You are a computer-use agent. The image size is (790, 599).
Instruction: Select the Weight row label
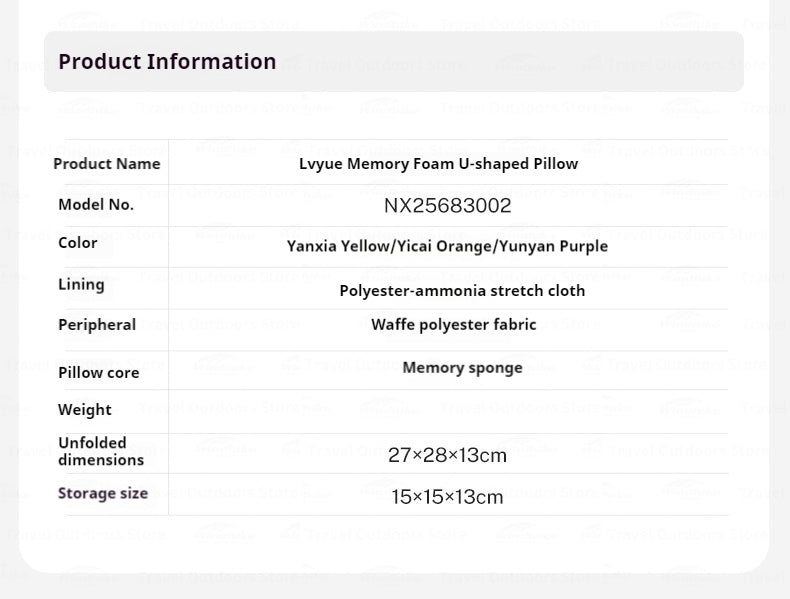tap(85, 409)
